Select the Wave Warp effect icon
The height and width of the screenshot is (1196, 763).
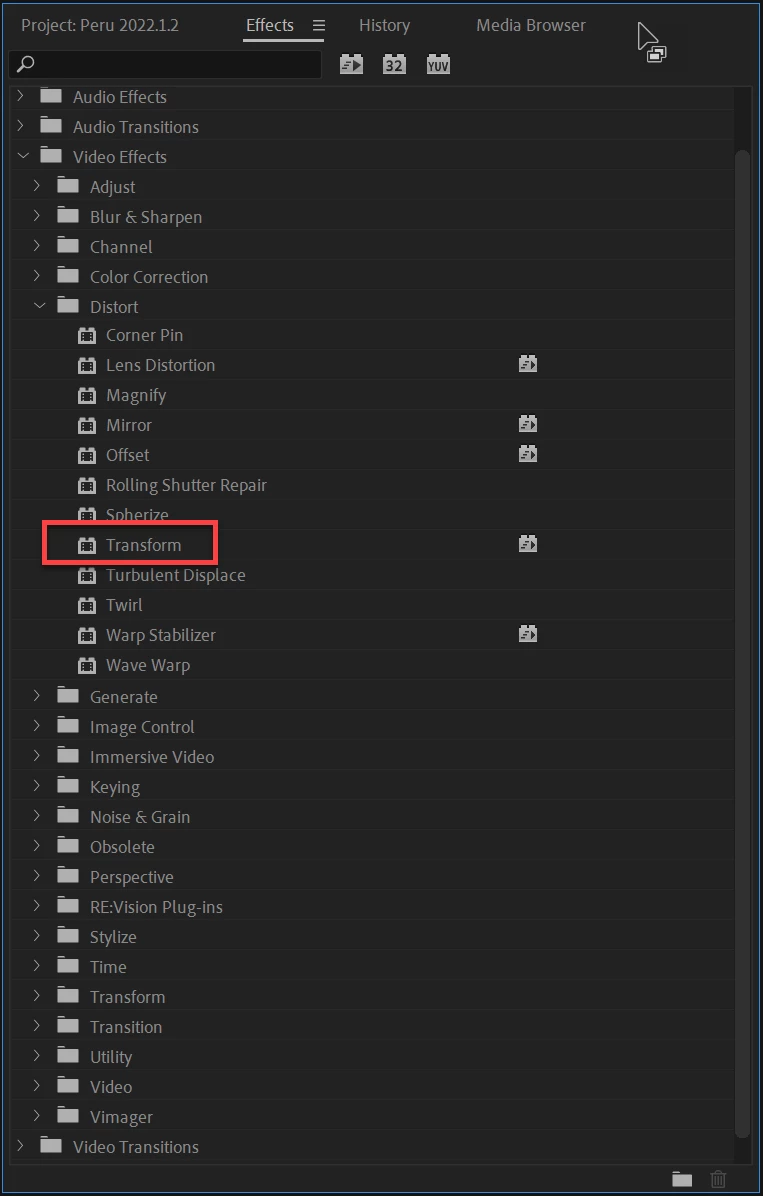pos(87,665)
